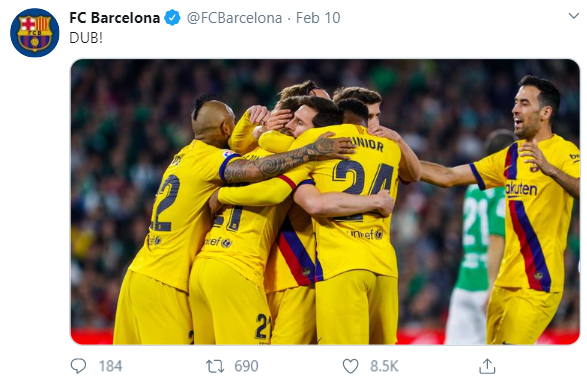
Task: Open the FC Barcelona crest profile picture
Action: point(34,33)
